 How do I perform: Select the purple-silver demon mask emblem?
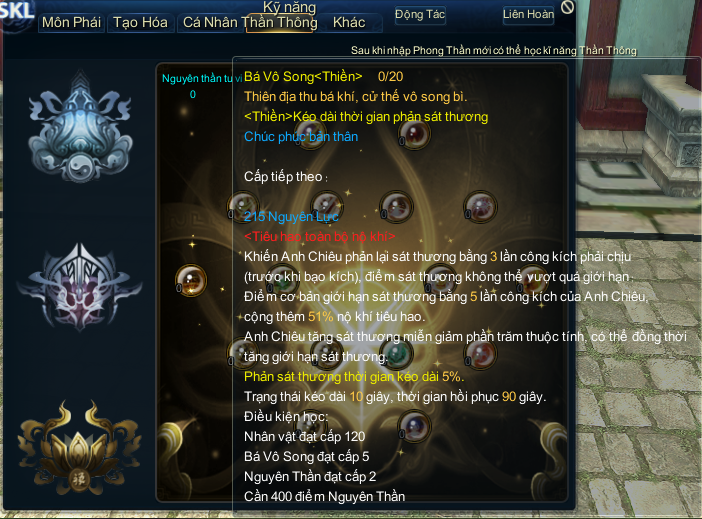pyautogui.click(x=80, y=287)
